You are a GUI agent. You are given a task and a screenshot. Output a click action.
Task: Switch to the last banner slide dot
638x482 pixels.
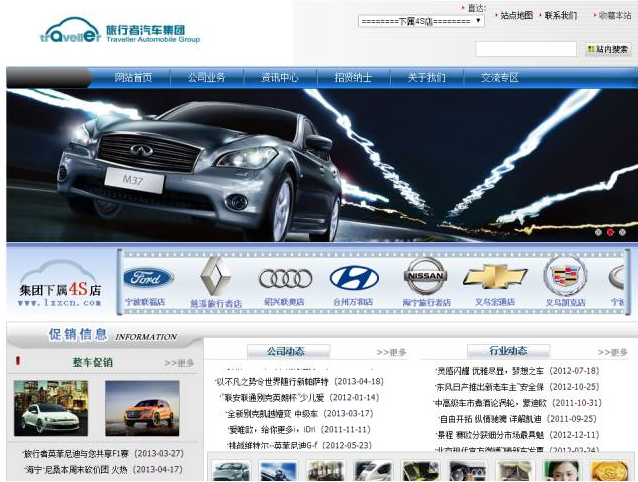tap(622, 232)
